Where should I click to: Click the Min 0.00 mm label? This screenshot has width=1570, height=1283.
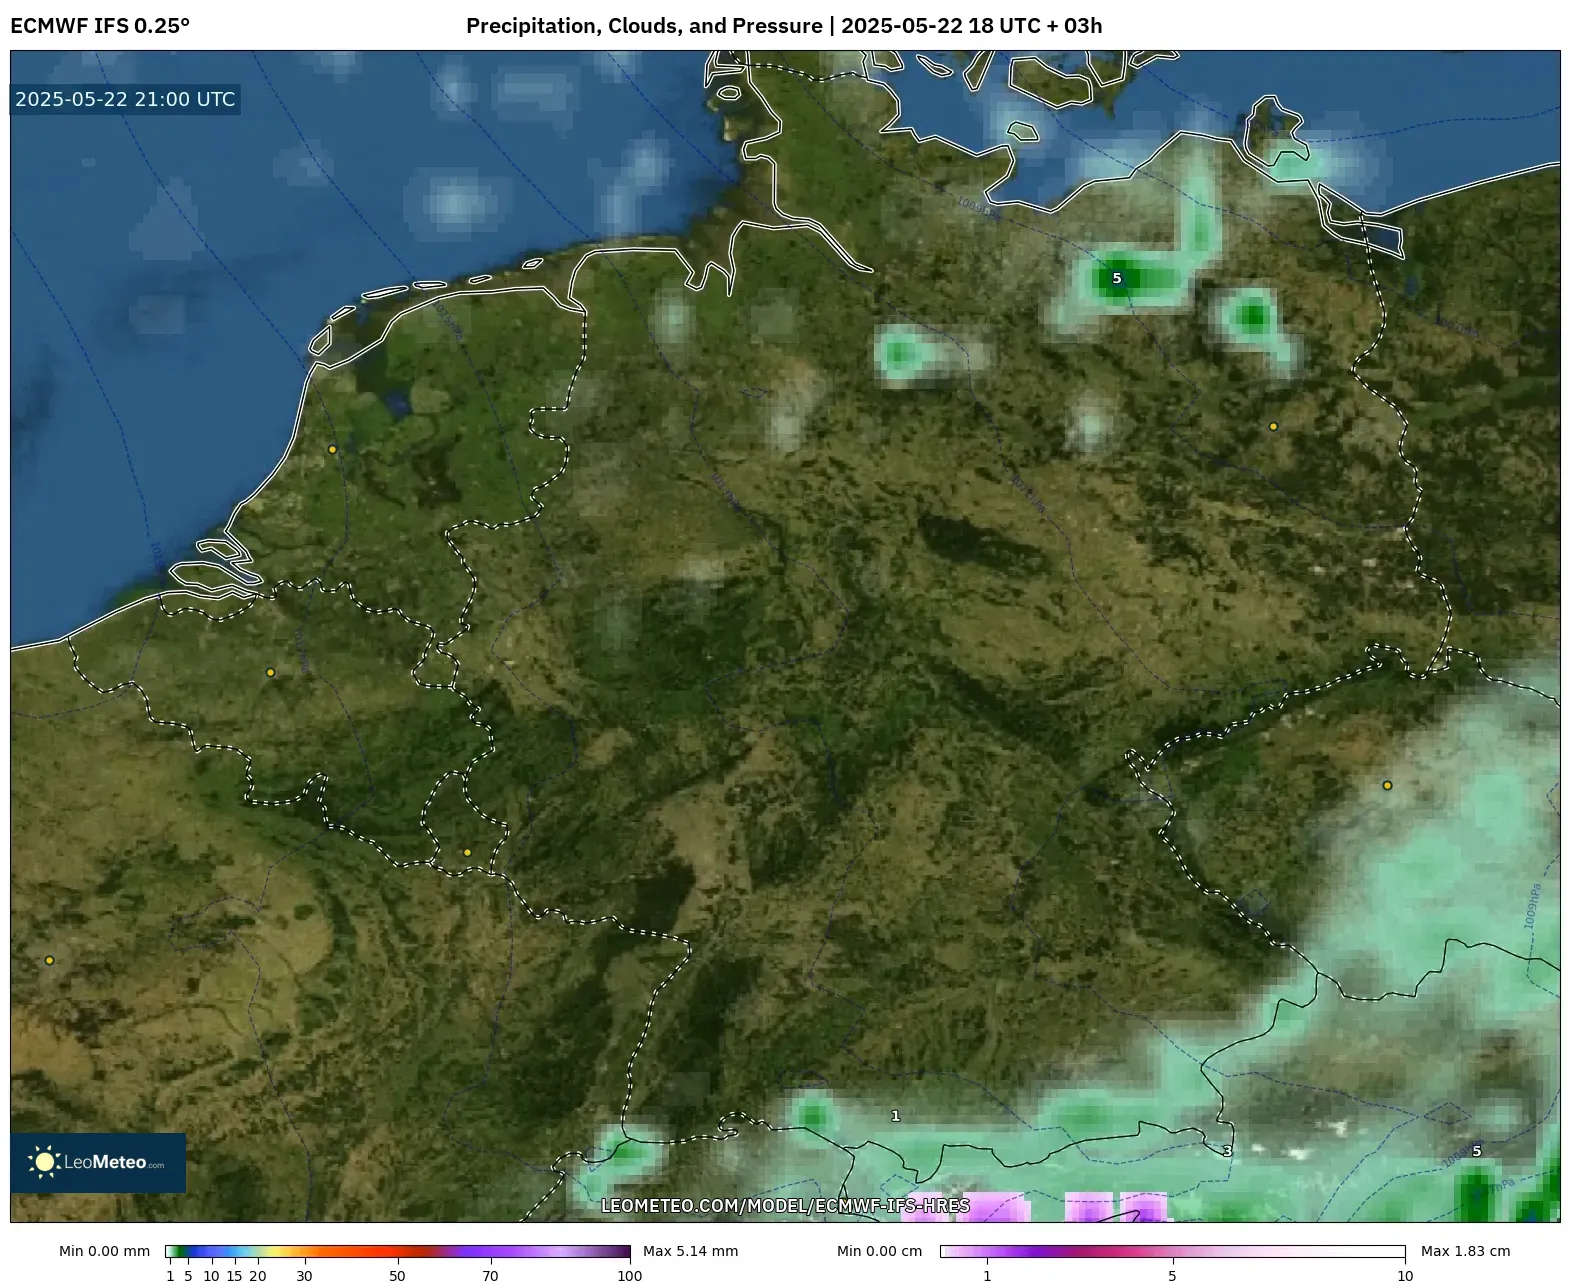(x=104, y=1251)
